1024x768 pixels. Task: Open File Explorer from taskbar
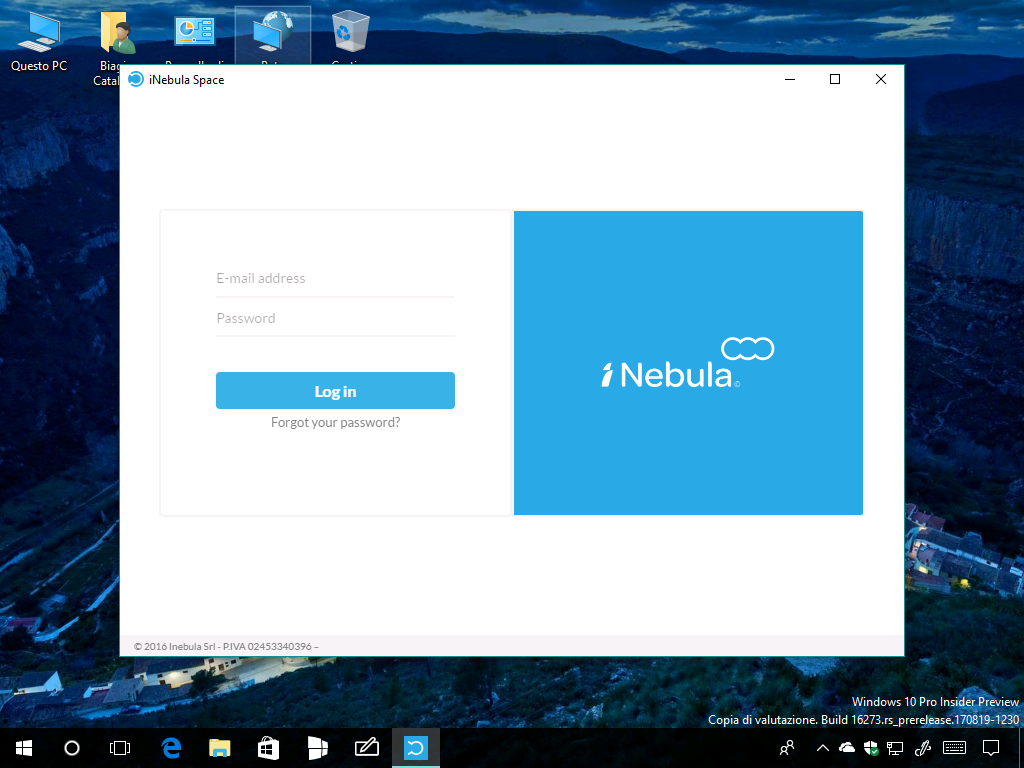[x=219, y=748]
